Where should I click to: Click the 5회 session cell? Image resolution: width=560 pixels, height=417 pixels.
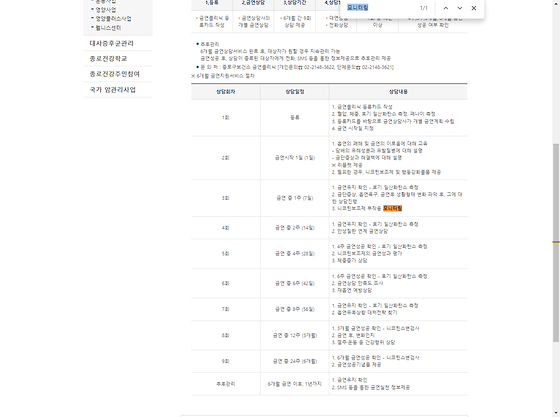pyautogui.click(x=226, y=254)
